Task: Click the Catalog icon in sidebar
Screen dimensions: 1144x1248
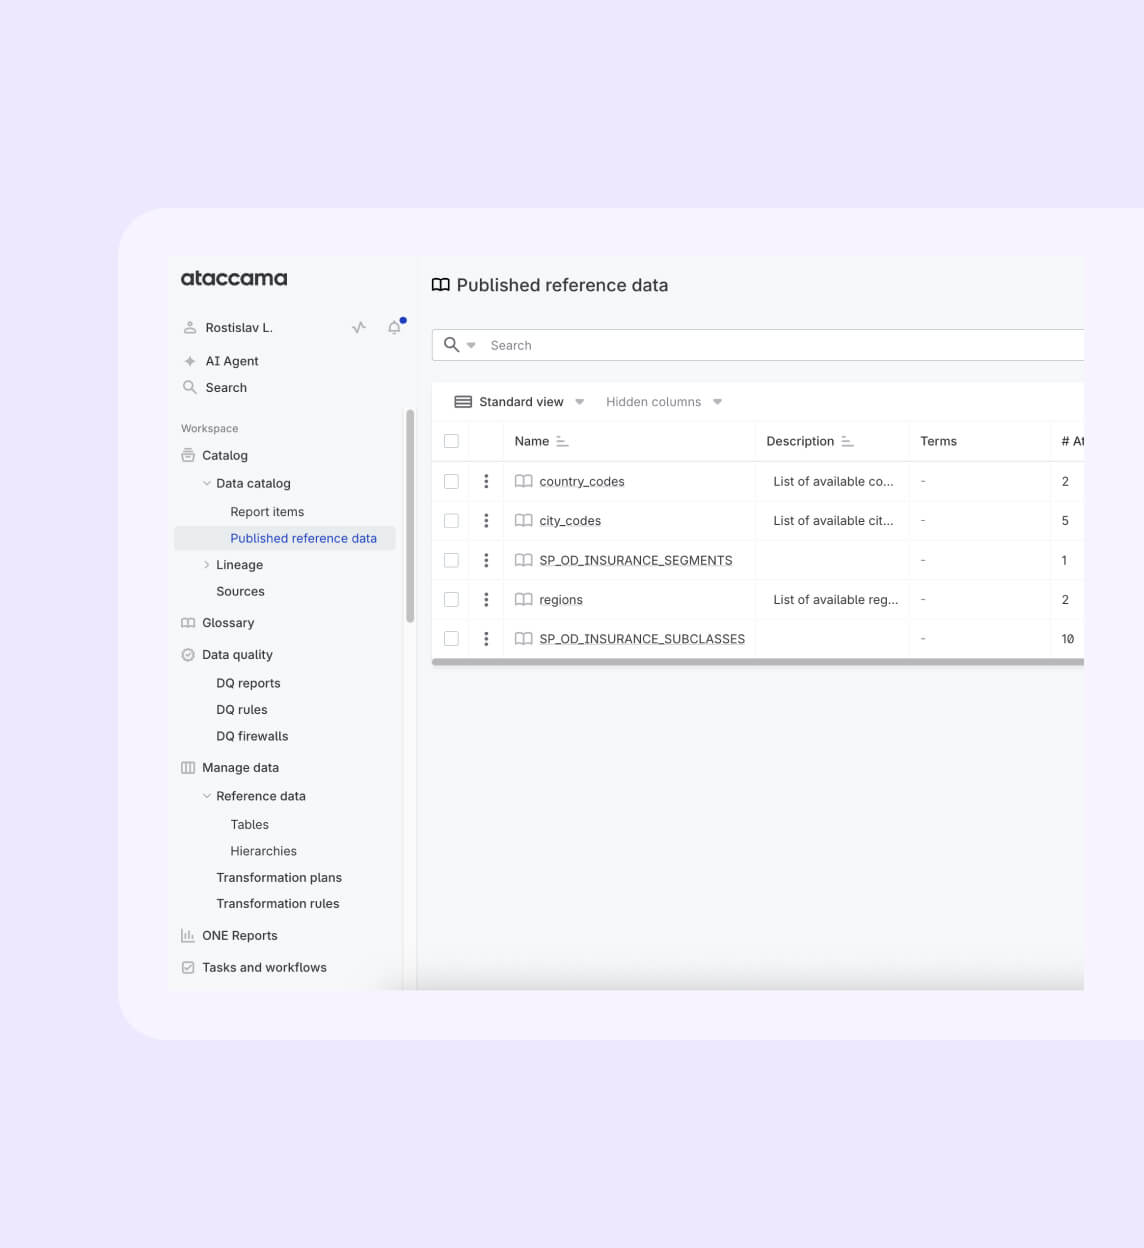Action: tap(188, 455)
